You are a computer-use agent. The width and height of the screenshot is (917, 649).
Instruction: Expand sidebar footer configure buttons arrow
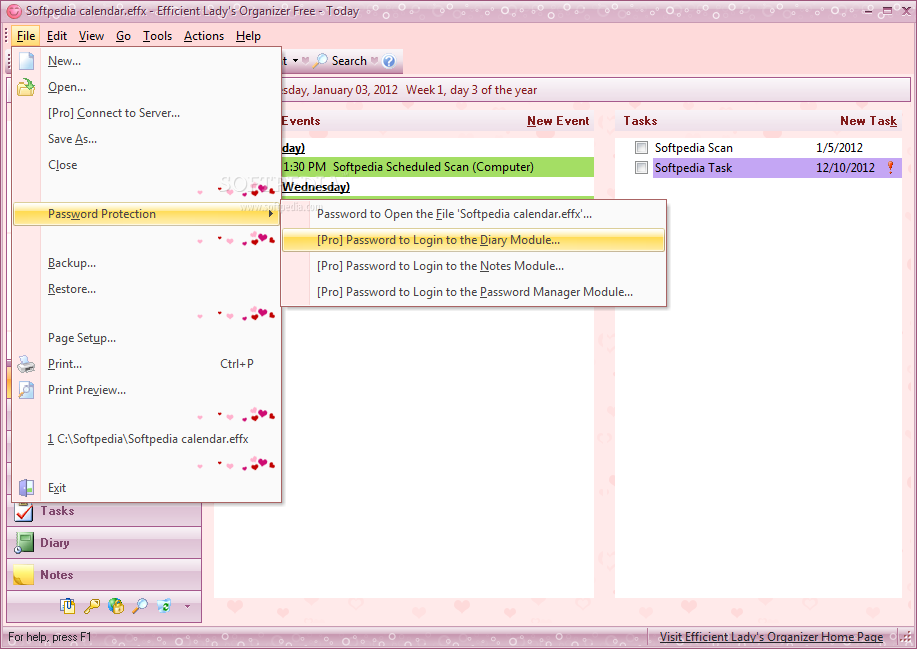pyautogui.click(x=187, y=606)
